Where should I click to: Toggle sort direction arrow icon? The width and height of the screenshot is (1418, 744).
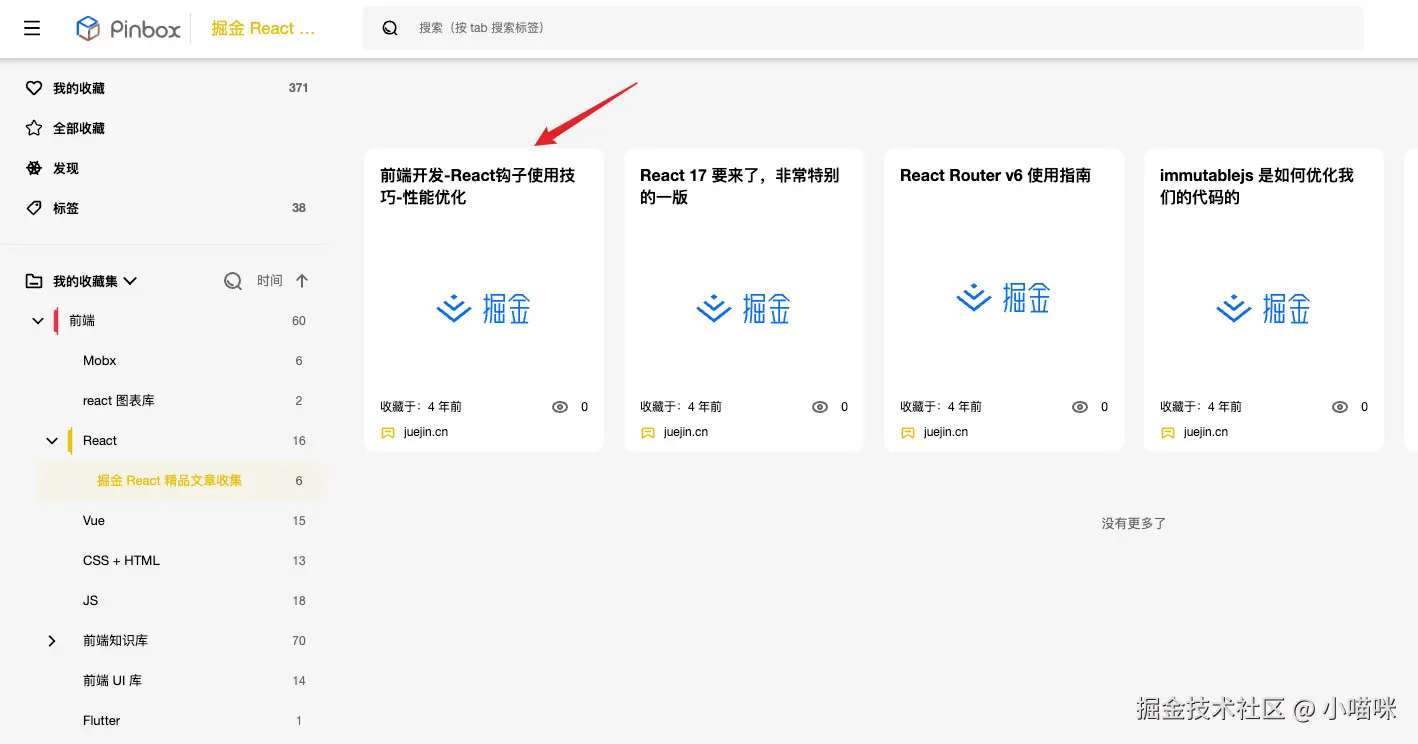(302, 281)
